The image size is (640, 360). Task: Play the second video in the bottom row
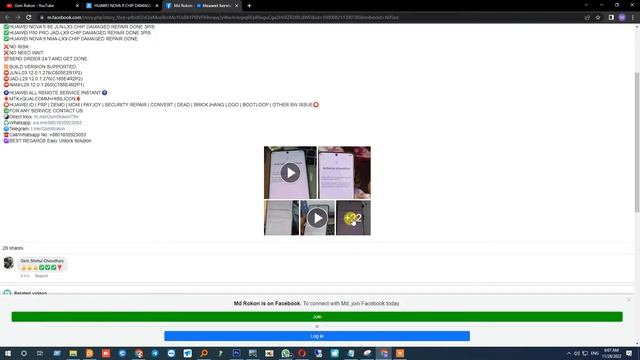317,218
